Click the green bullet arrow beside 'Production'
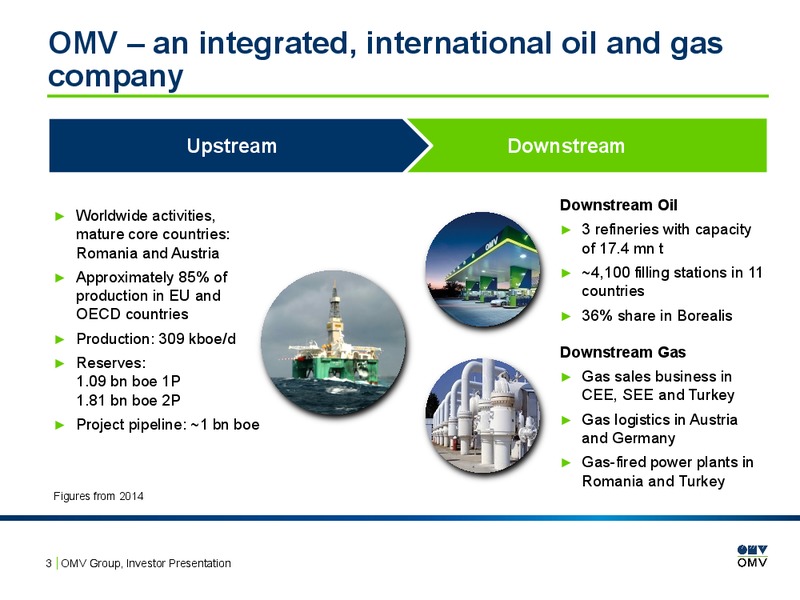This screenshot has width=800, height=600. tap(60, 339)
